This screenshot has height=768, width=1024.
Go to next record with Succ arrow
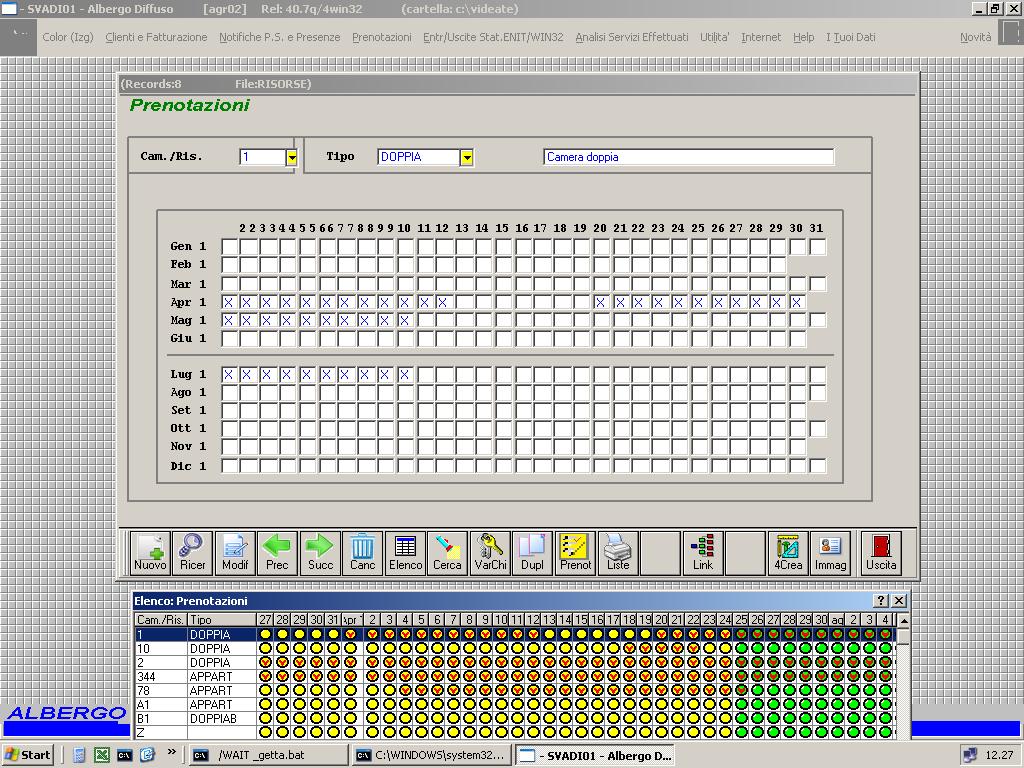click(x=320, y=553)
